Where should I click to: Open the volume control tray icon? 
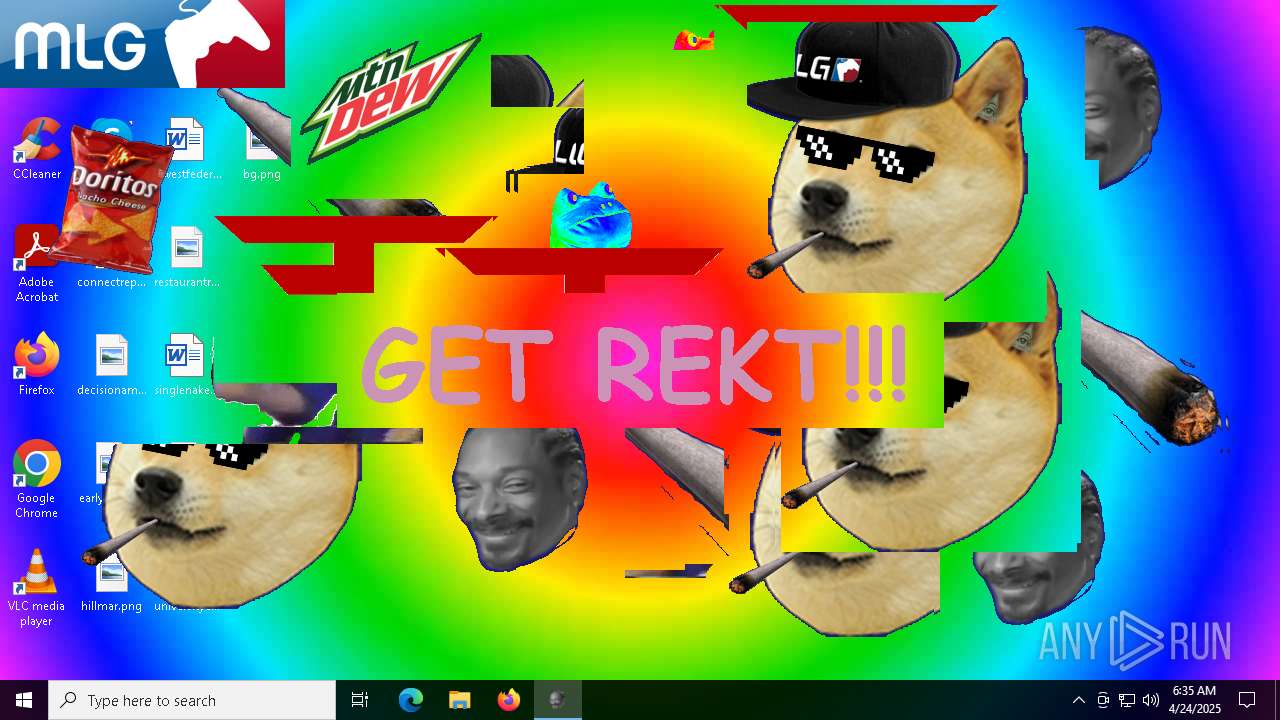click(x=1151, y=700)
